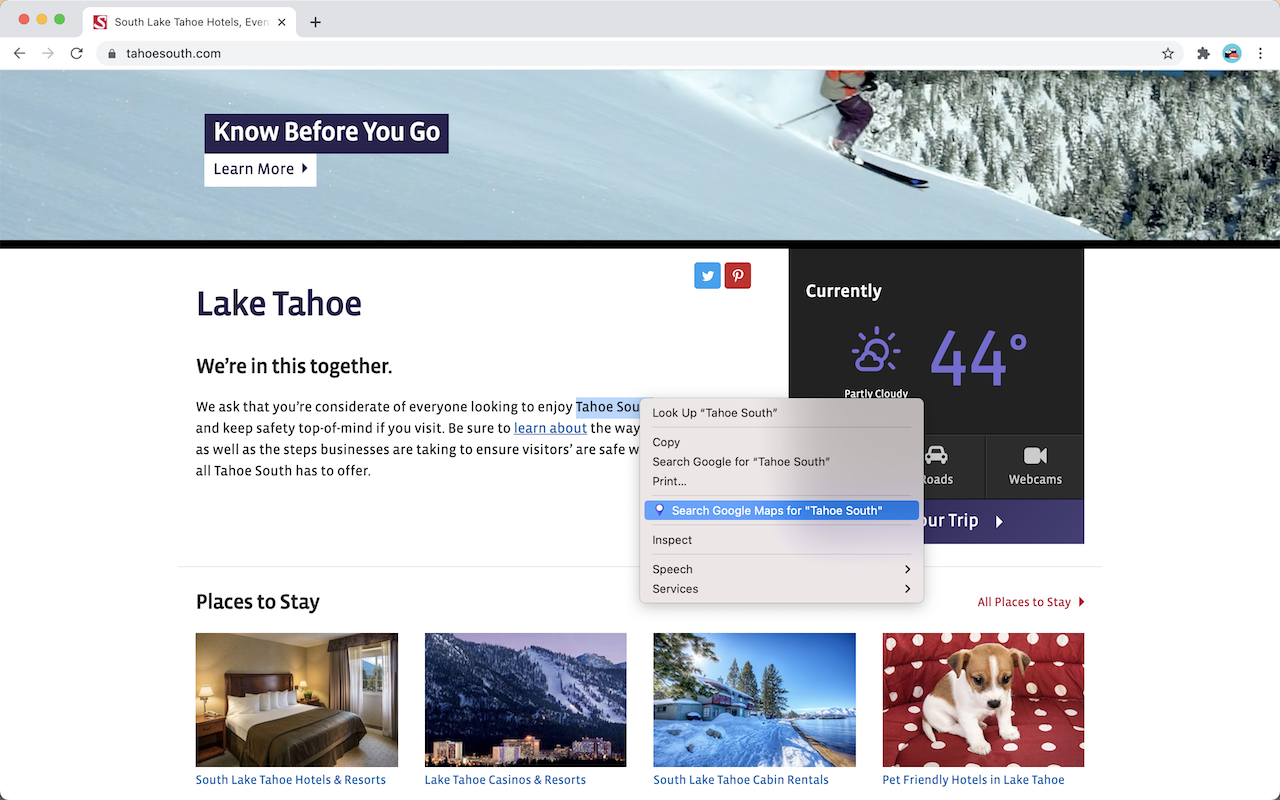Open Webcams via the camera icon
Viewport: 1280px width, 800px height.
[1035, 456]
